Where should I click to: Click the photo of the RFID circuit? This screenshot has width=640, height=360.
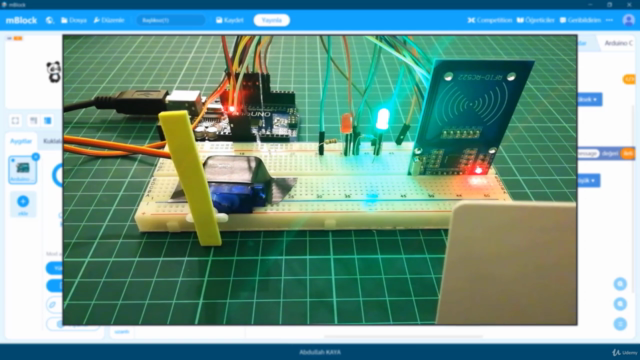click(320, 180)
